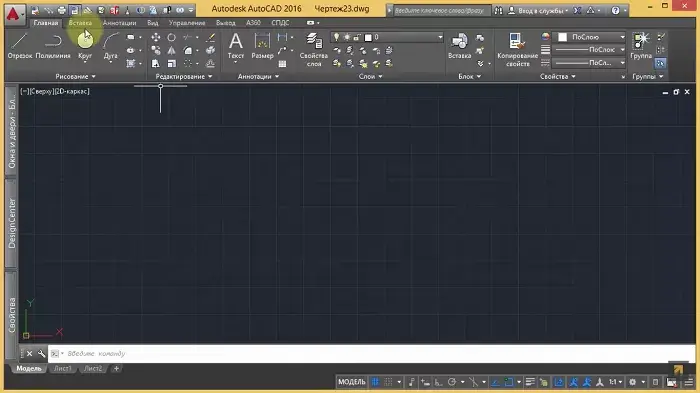Select the Размер dimension tool
Image resolution: width=700 pixels, height=393 pixels.
coord(262,46)
